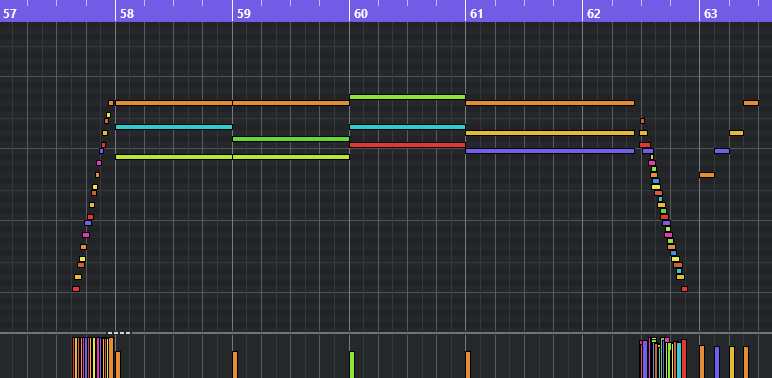Select the cyan note in bar 60
772x378 pixels.
[407, 127]
